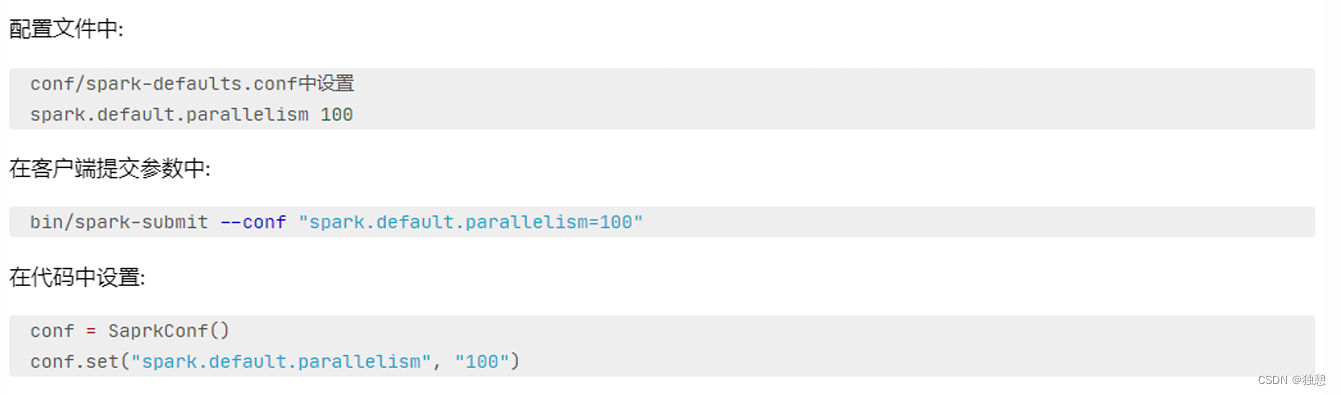Viewport: 1341px width, 395px height.
Task: Click the "SaprkConf()" call
Action: click(169, 330)
